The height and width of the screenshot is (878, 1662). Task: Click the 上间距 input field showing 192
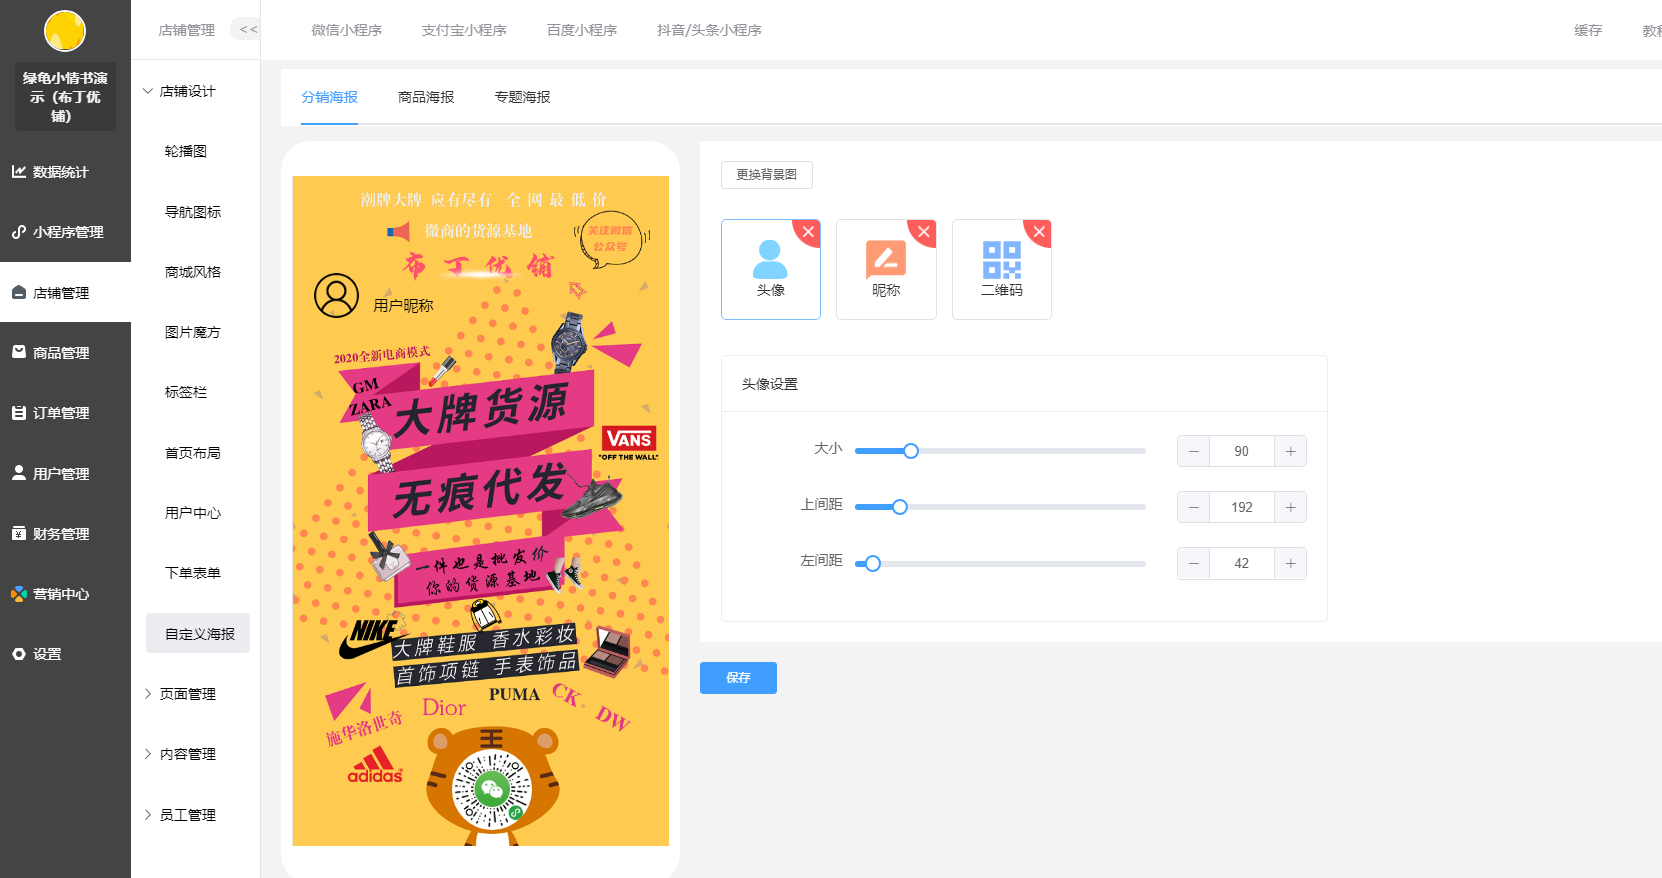coord(1242,507)
